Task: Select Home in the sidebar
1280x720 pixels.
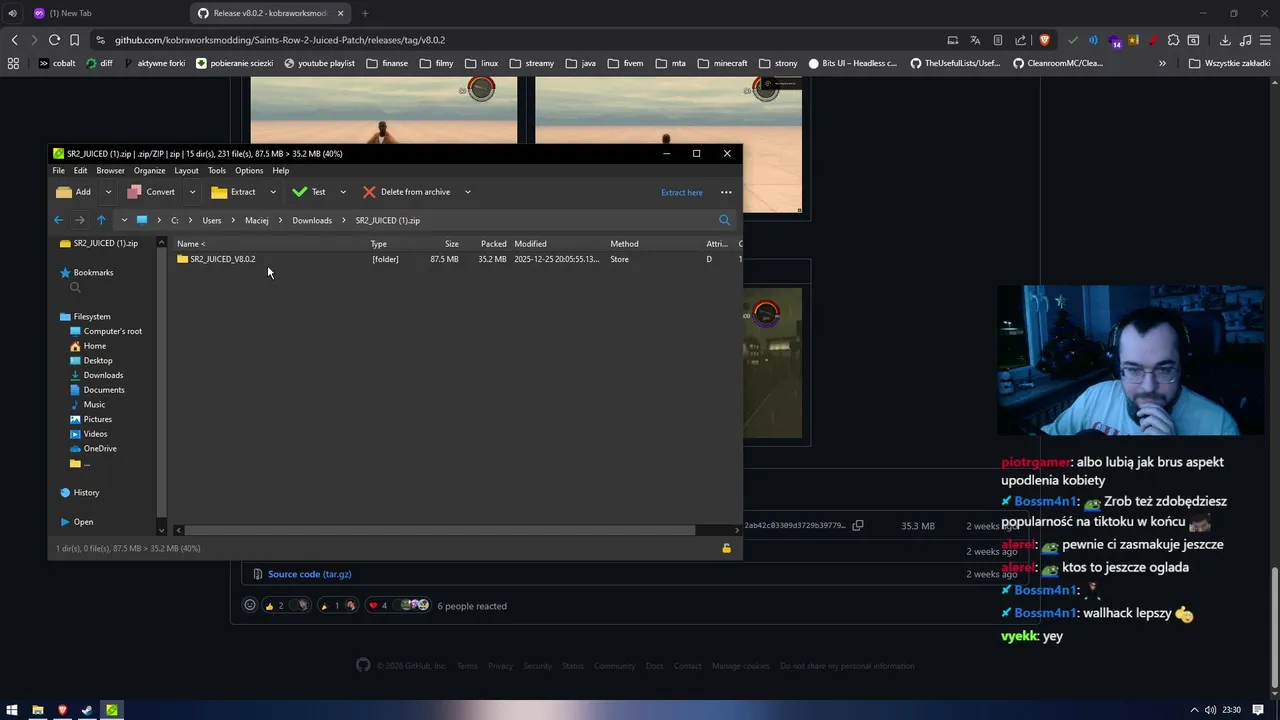Action: [x=88, y=346]
